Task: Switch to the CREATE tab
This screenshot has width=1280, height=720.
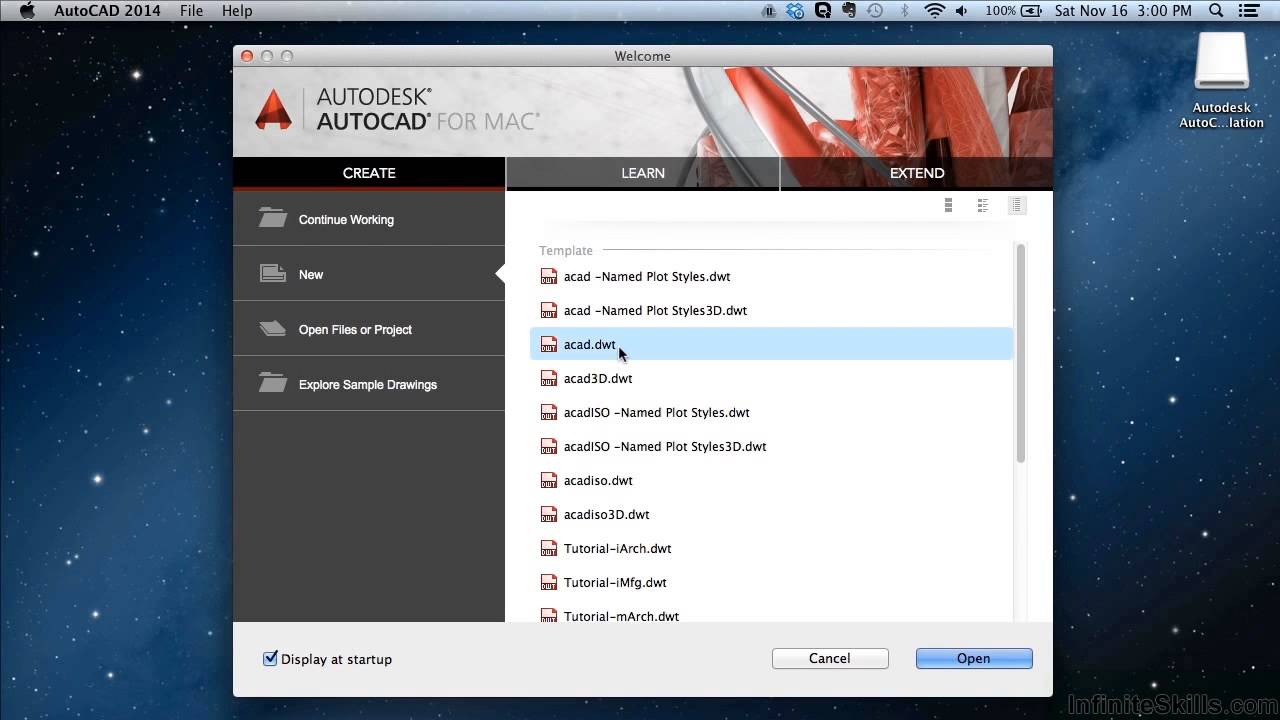Action: (369, 173)
